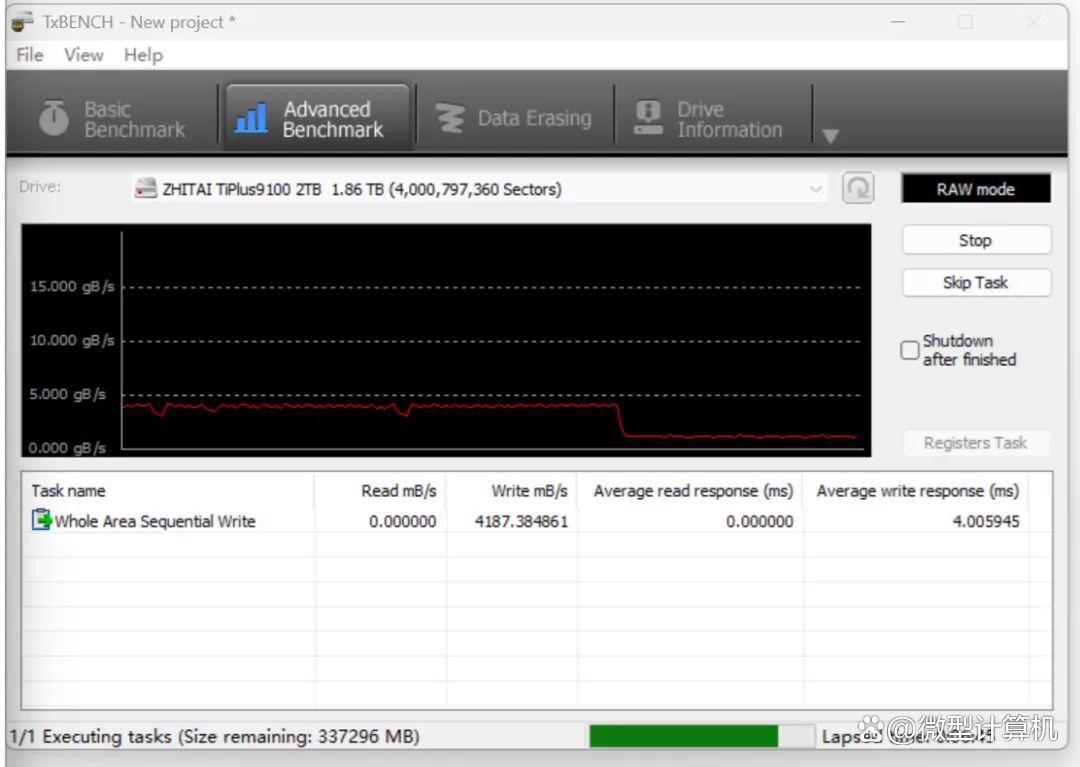Enable Shutdown after finished checkbox

[910, 350]
